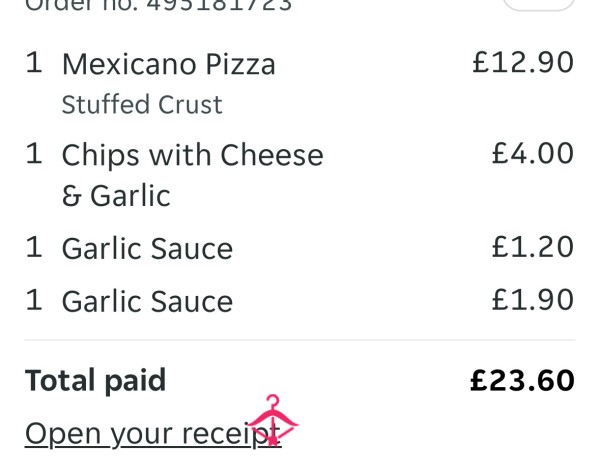Select the Stuffed Crust option text

coord(142,104)
